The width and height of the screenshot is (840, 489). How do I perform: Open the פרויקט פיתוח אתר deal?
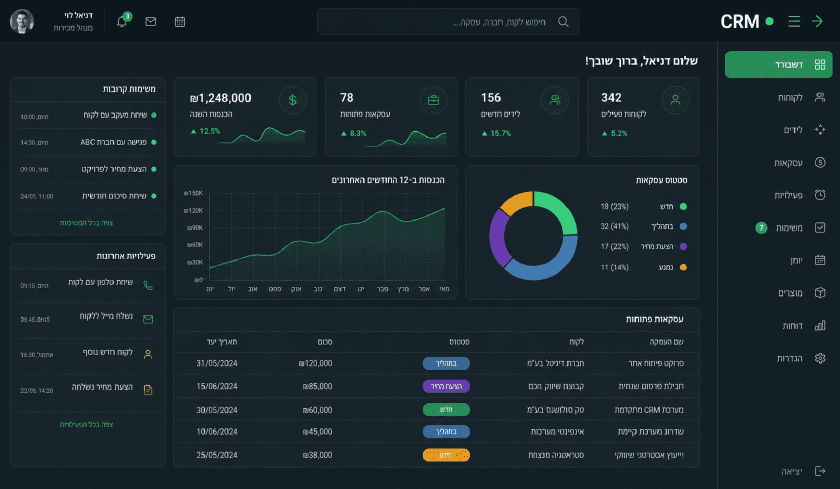click(x=656, y=364)
